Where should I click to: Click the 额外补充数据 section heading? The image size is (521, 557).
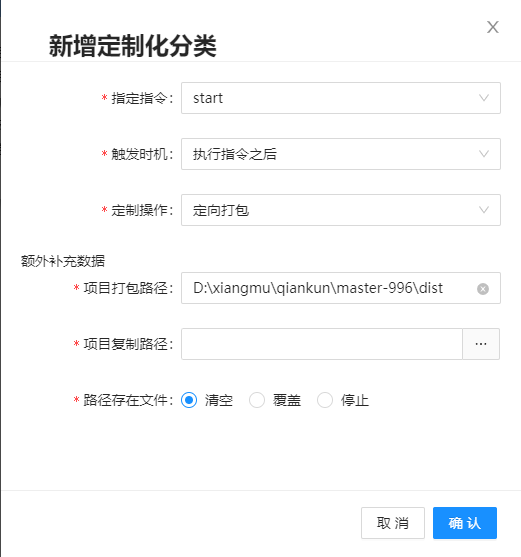coord(63,261)
